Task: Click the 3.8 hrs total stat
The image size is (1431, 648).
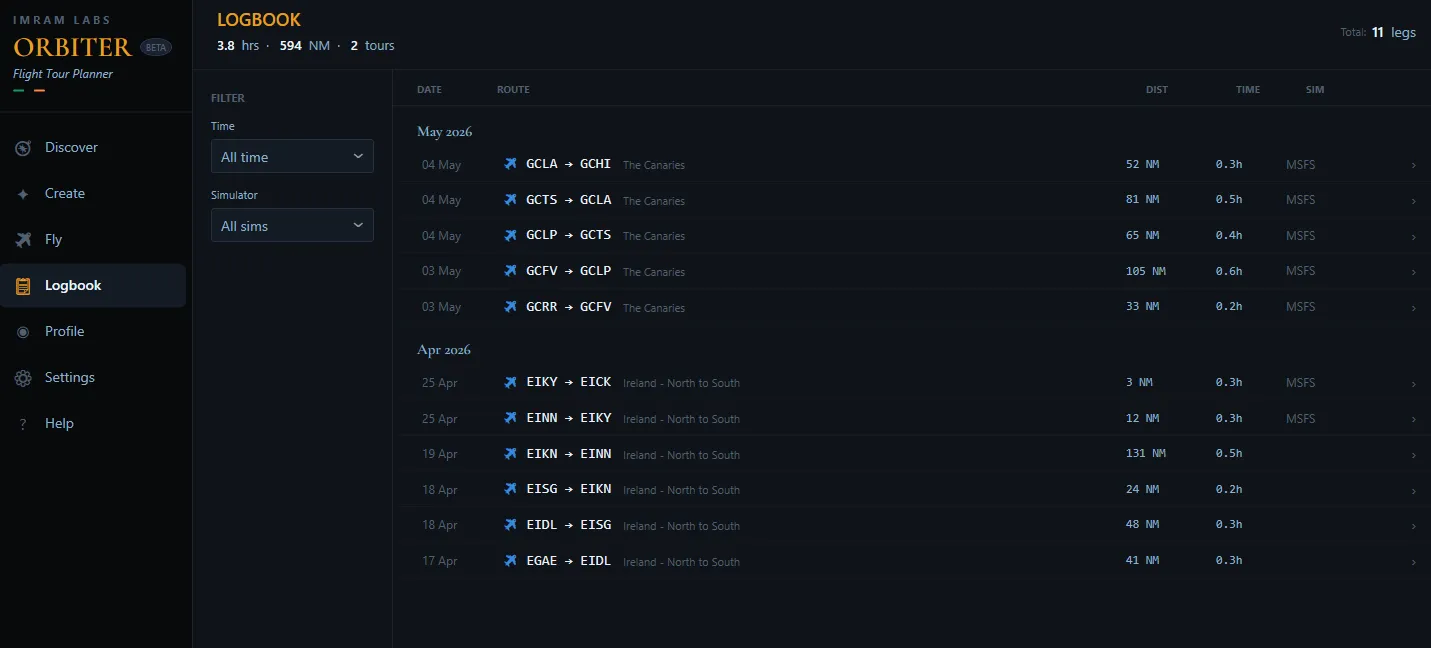Action: pyautogui.click(x=238, y=46)
